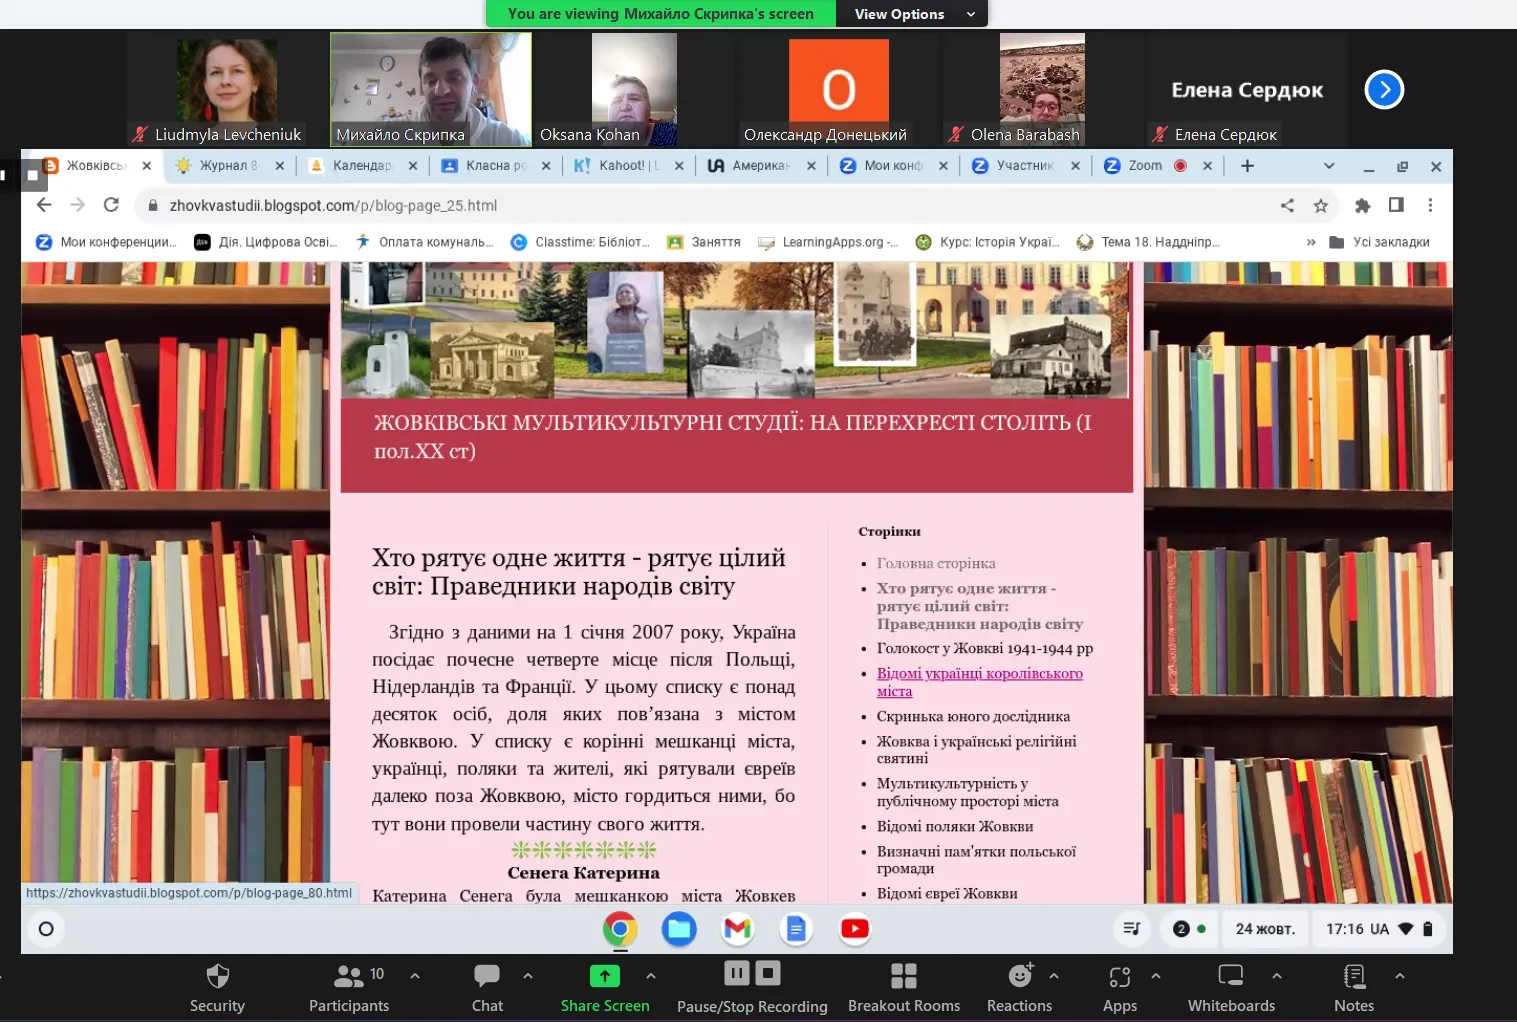Expand Notes options arrow
This screenshot has width=1517, height=1022.
(1399, 975)
